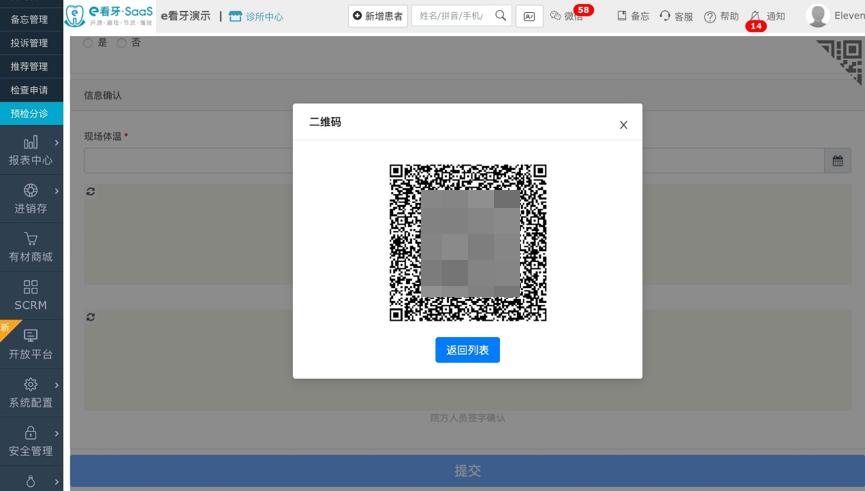This screenshot has height=491, width=865.
Task: Close the 二维码 dialog
Action: pyautogui.click(x=623, y=125)
